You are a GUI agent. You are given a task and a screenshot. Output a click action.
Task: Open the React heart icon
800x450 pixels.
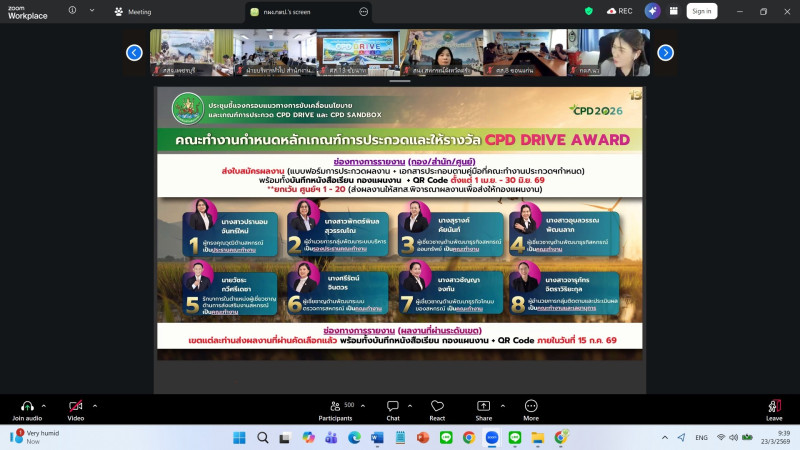point(437,406)
